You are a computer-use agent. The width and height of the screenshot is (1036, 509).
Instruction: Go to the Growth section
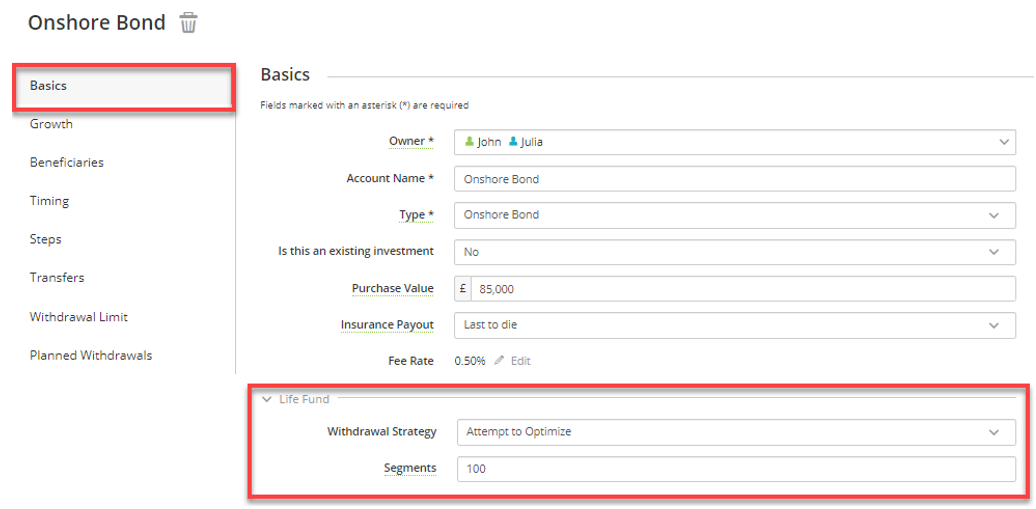point(52,124)
